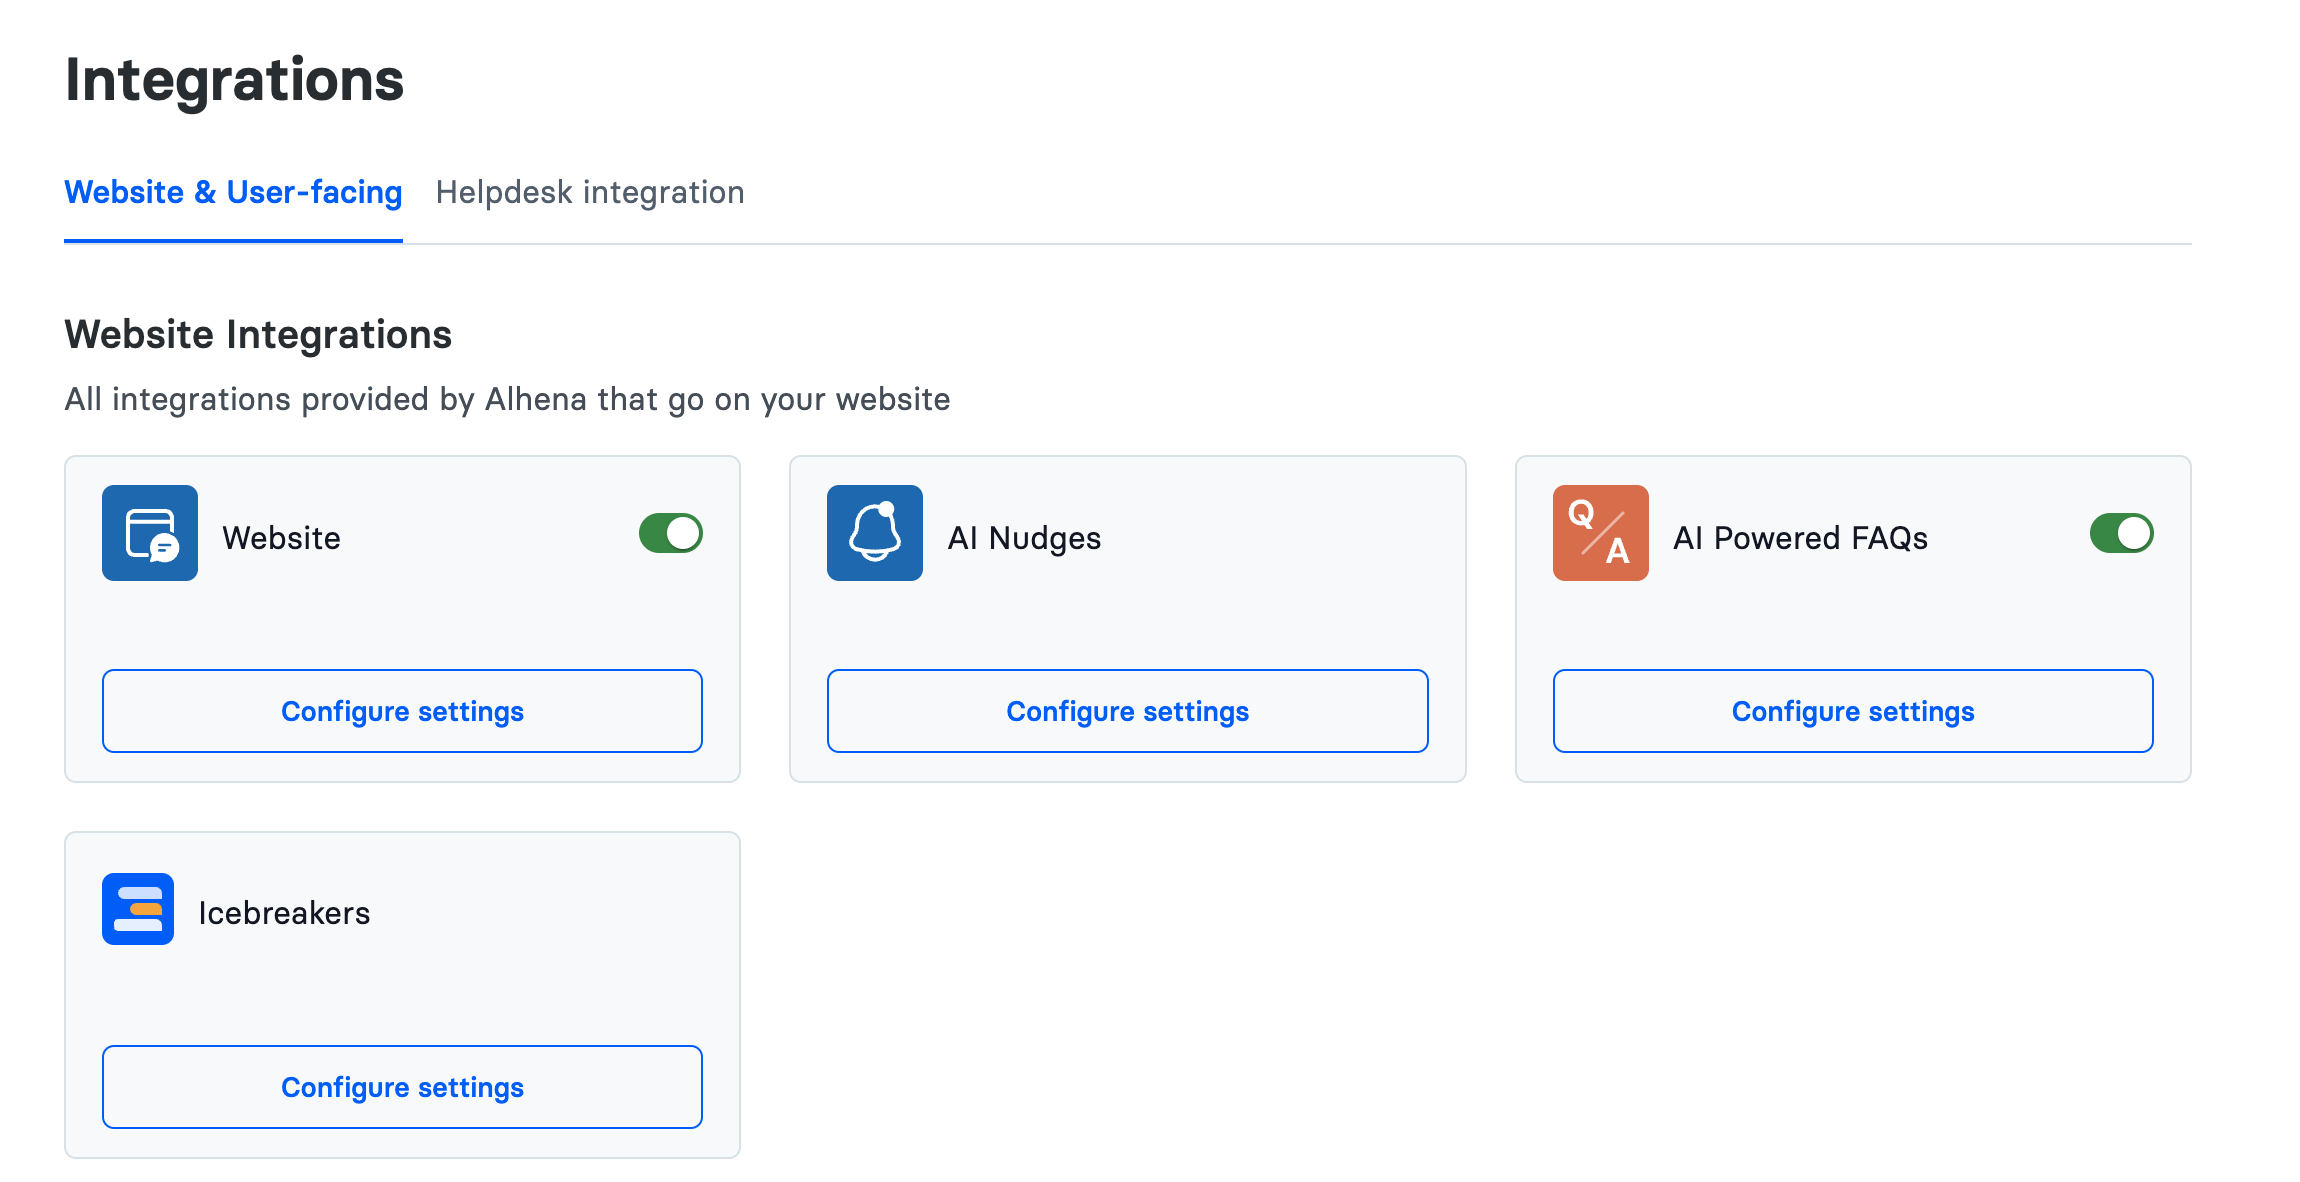Screen dimensions: 2300x1182
Task: Click the Icebreakers card label
Action: click(284, 913)
